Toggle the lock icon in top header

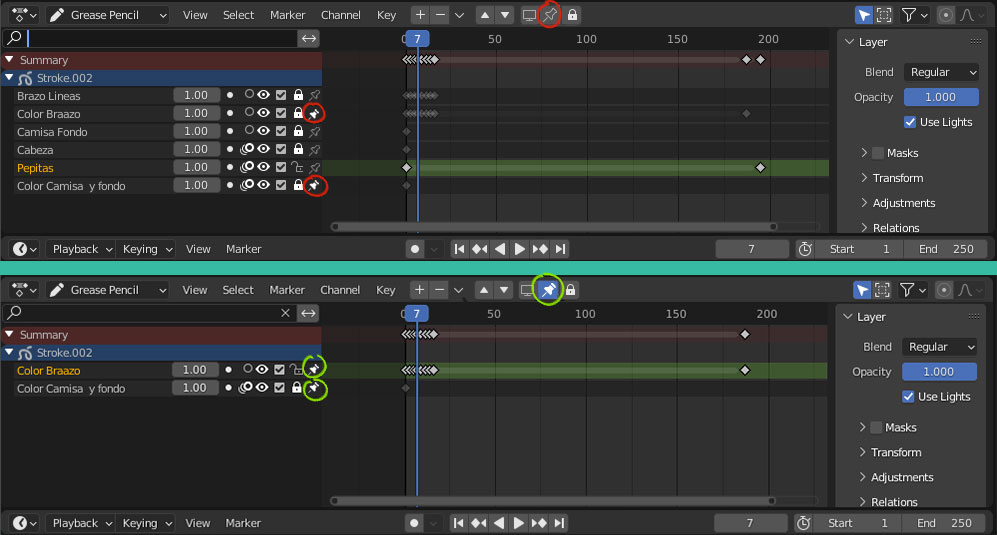[572, 15]
